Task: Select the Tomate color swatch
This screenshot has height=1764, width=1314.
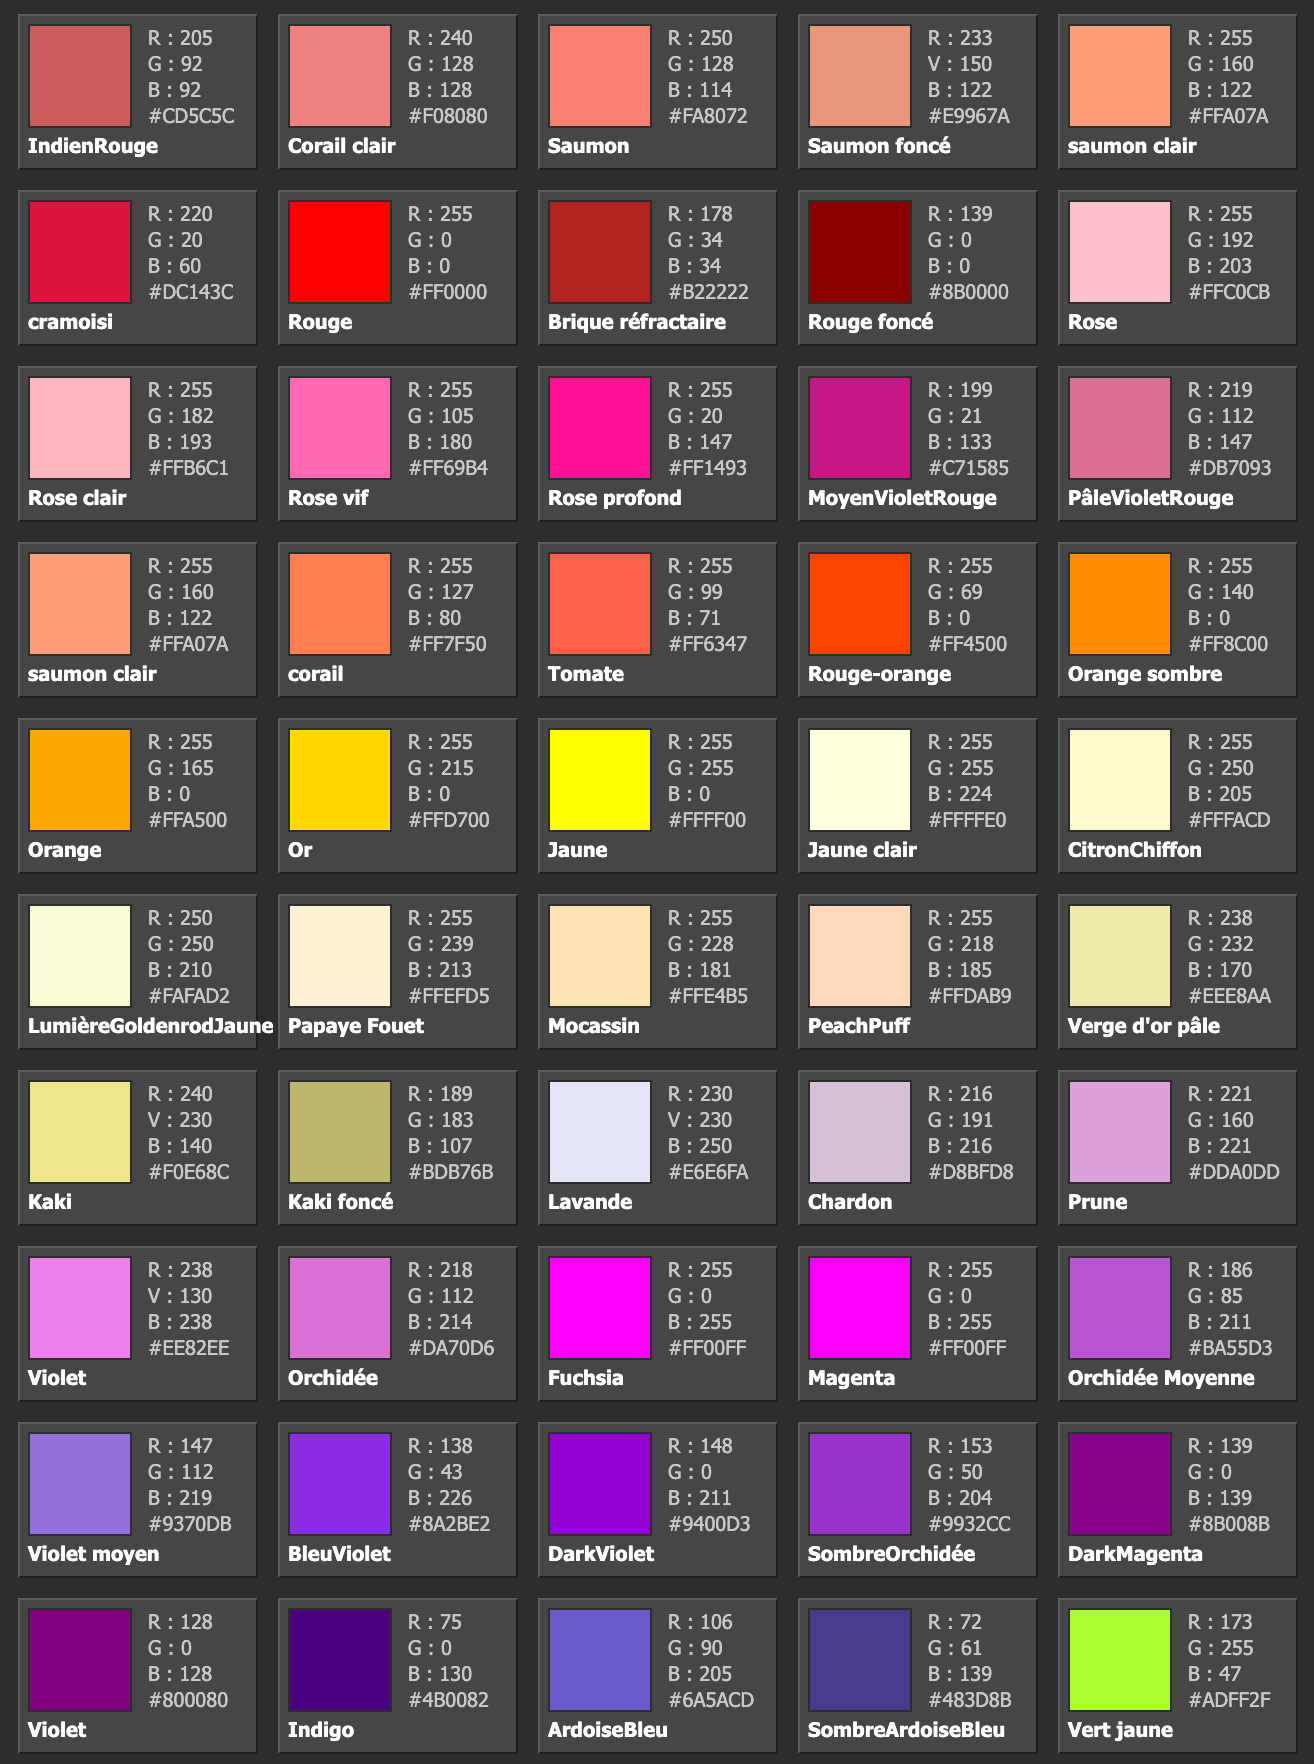Action: click(600, 604)
